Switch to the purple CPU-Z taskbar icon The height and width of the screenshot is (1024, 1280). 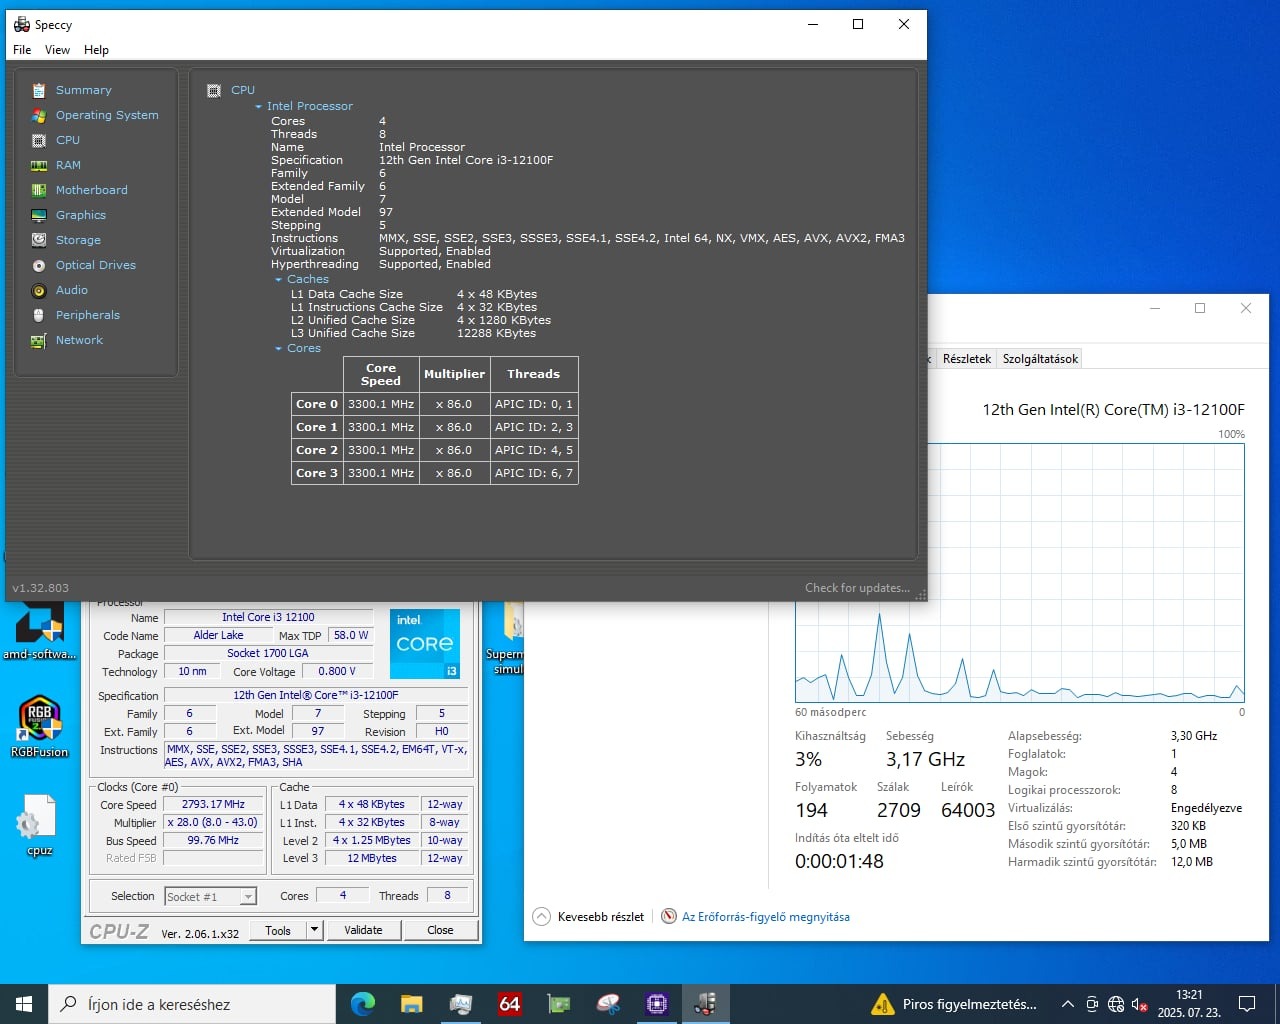pyautogui.click(x=657, y=1003)
